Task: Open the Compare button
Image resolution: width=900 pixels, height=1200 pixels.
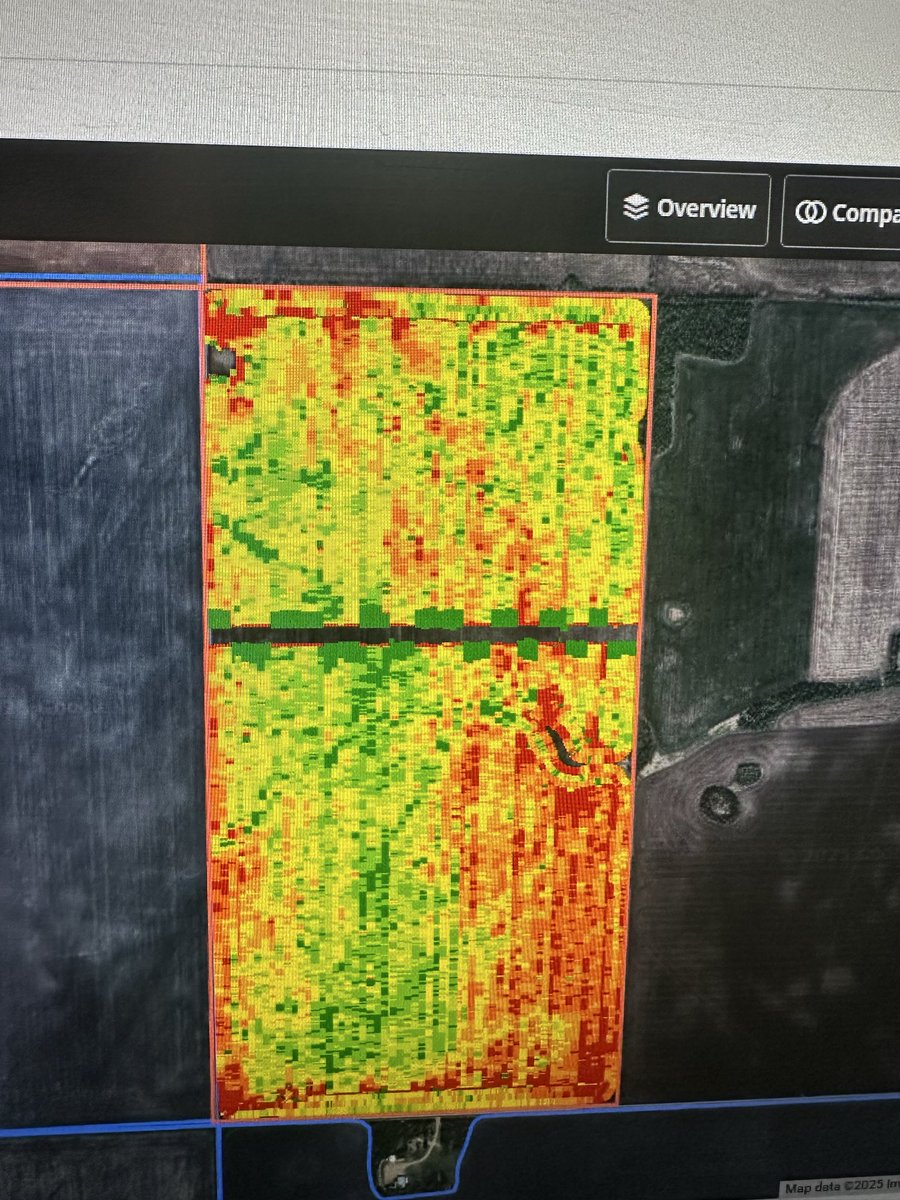Action: (x=841, y=212)
